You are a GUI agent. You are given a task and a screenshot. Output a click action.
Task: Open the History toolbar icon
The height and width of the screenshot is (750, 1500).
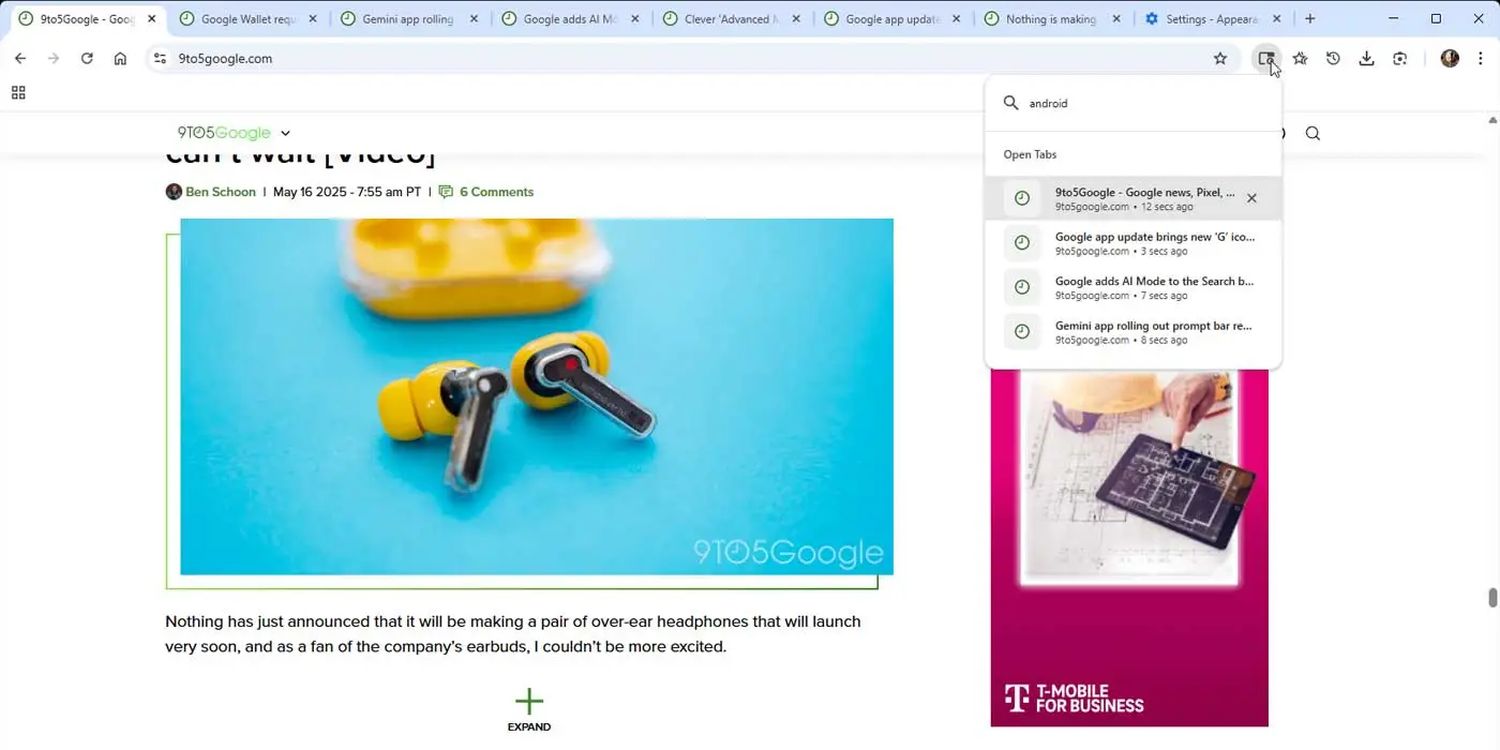pyautogui.click(x=1333, y=59)
